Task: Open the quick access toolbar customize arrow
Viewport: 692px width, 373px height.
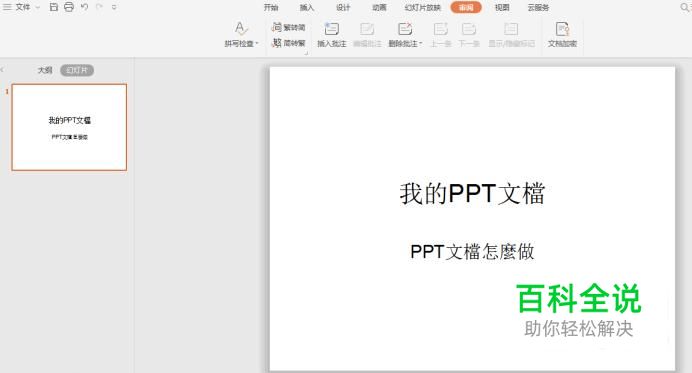Action: click(x=114, y=8)
